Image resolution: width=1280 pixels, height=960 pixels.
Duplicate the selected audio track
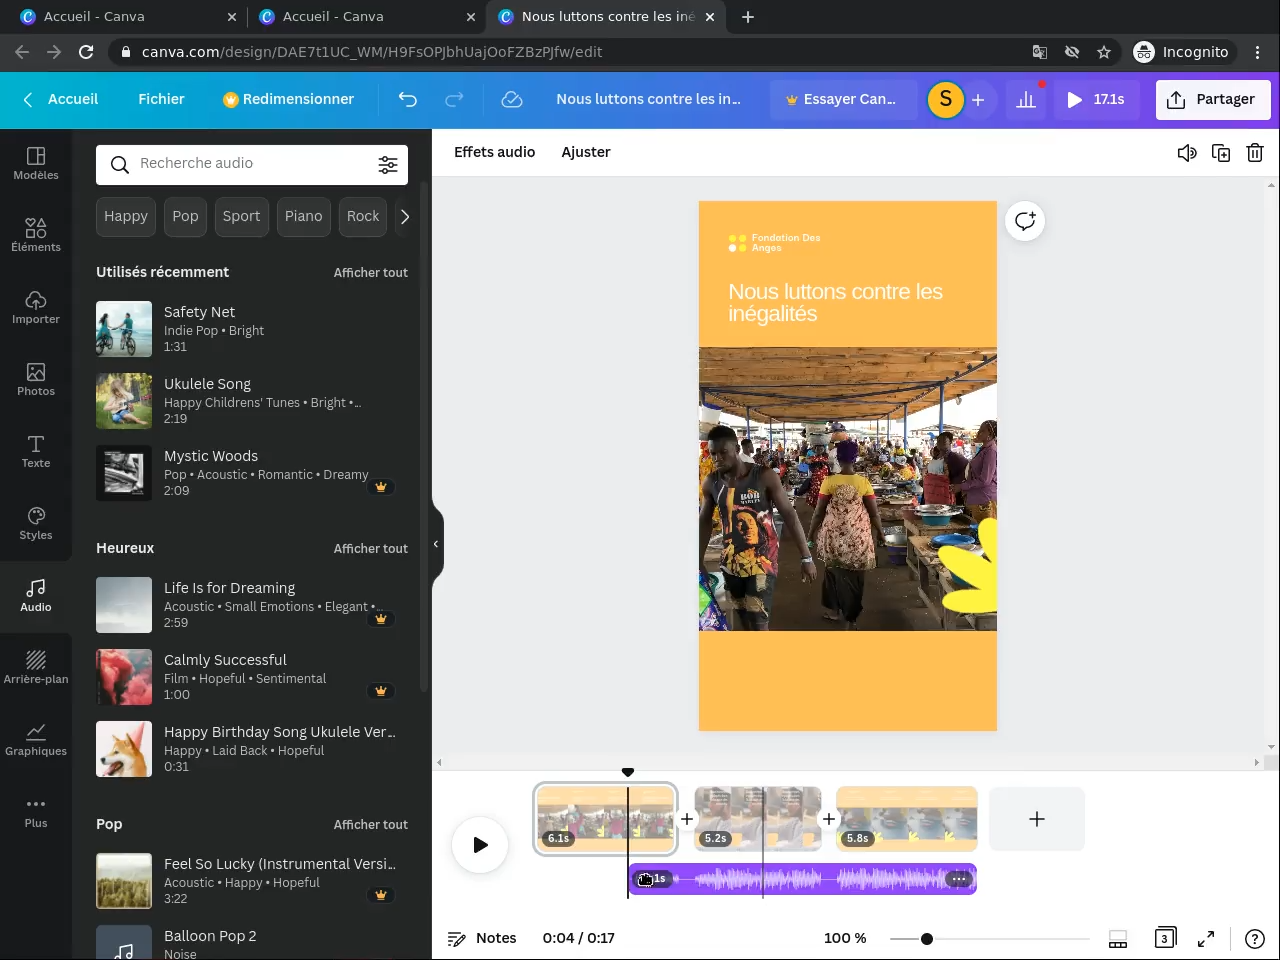click(1221, 153)
